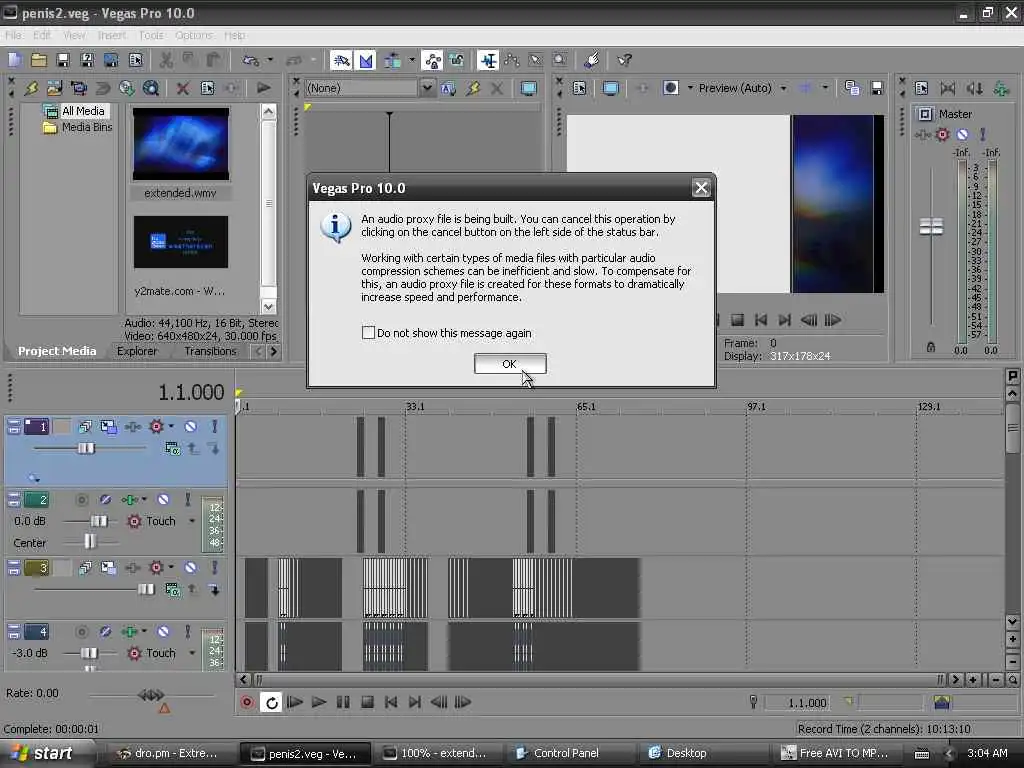The height and width of the screenshot is (768, 1024).
Task: Select the y2mate.com media thumbnail
Action: [181, 242]
